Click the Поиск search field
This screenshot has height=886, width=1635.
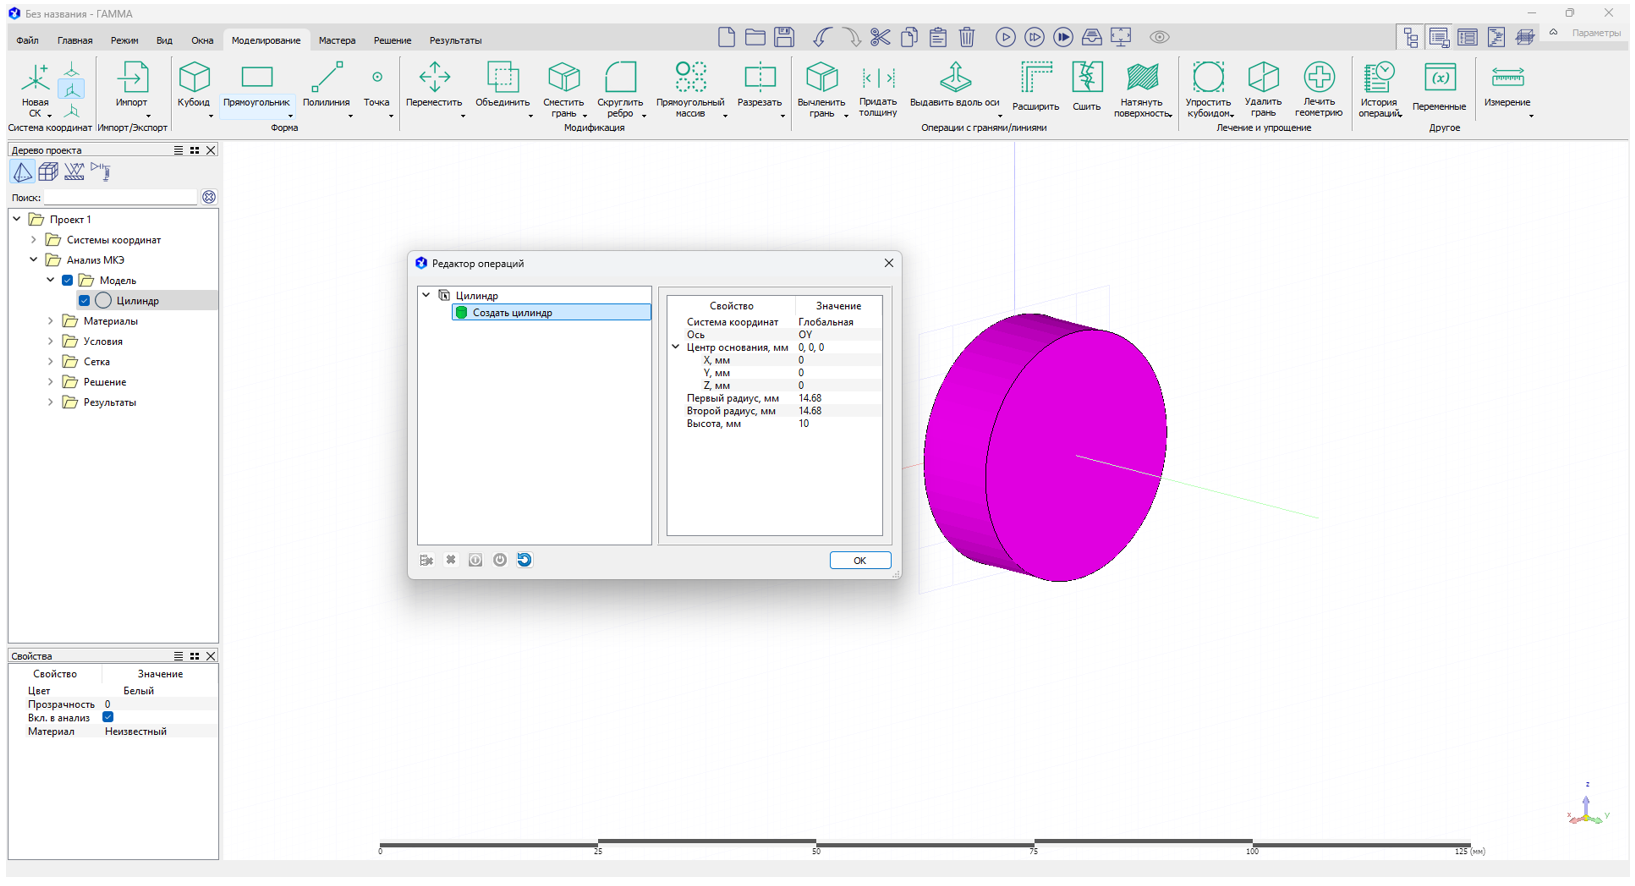pos(121,198)
